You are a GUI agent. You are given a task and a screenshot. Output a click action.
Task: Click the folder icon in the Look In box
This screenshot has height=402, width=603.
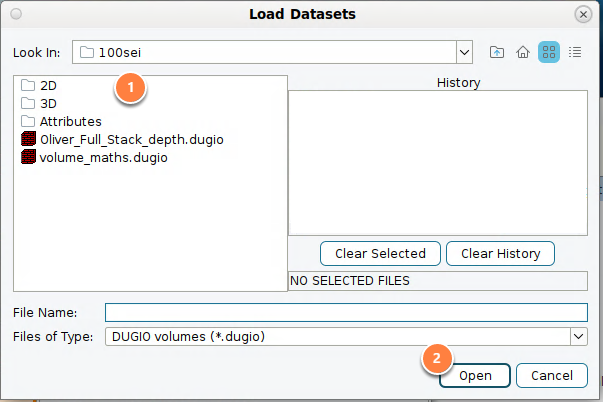point(87,52)
